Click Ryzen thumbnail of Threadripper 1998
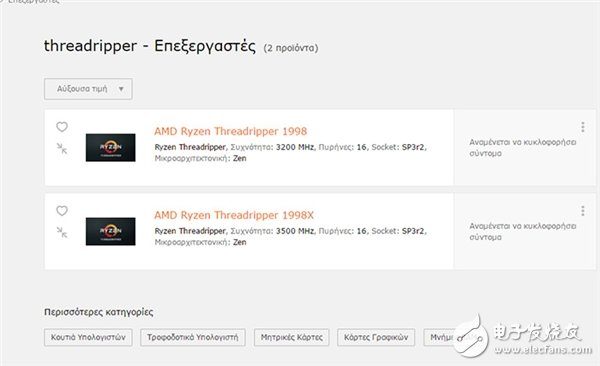The width and height of the screenshot is (600, 366). coord(111,147)
